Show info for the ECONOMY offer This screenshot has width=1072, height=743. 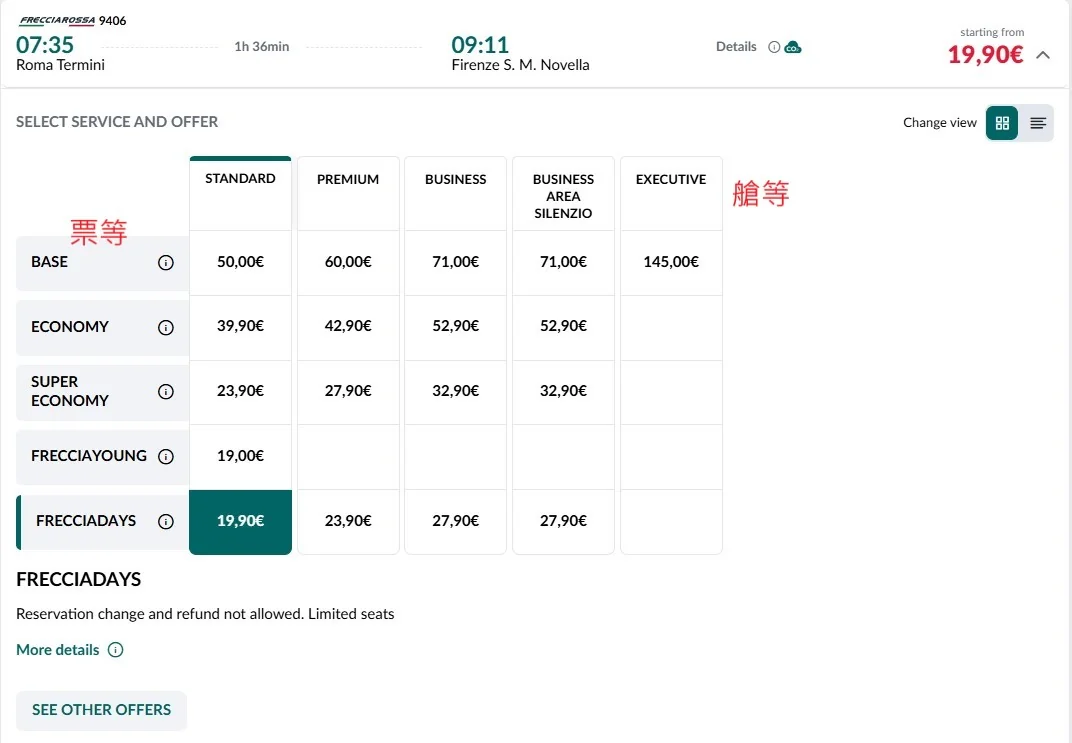coord(165,327)
